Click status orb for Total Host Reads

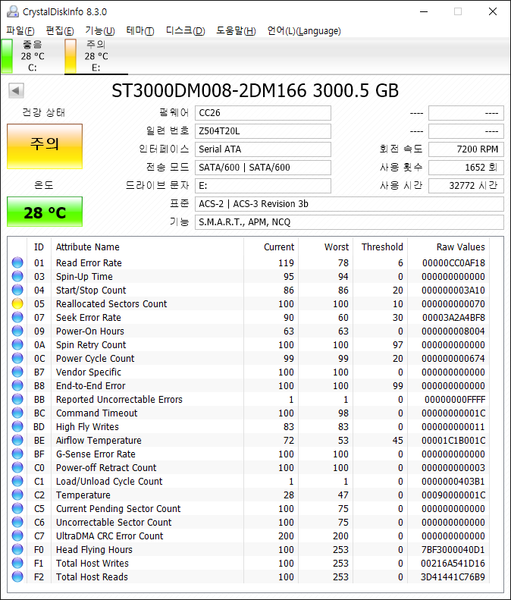(x=17, y=576)
